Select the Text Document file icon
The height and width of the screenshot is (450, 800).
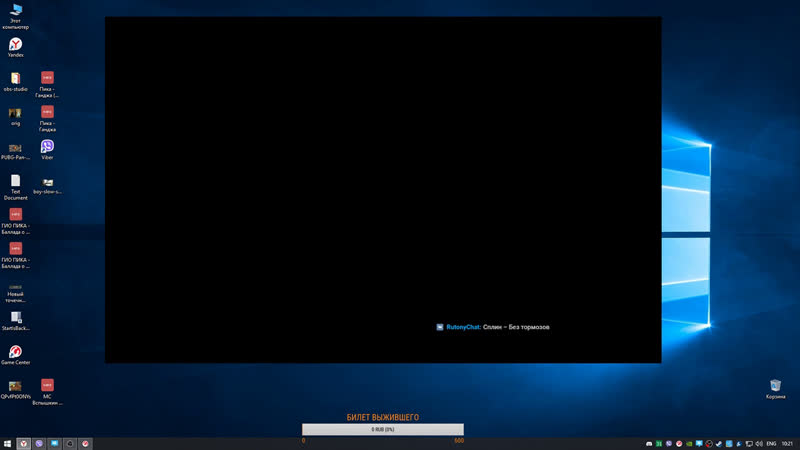(x=15, y=187)
